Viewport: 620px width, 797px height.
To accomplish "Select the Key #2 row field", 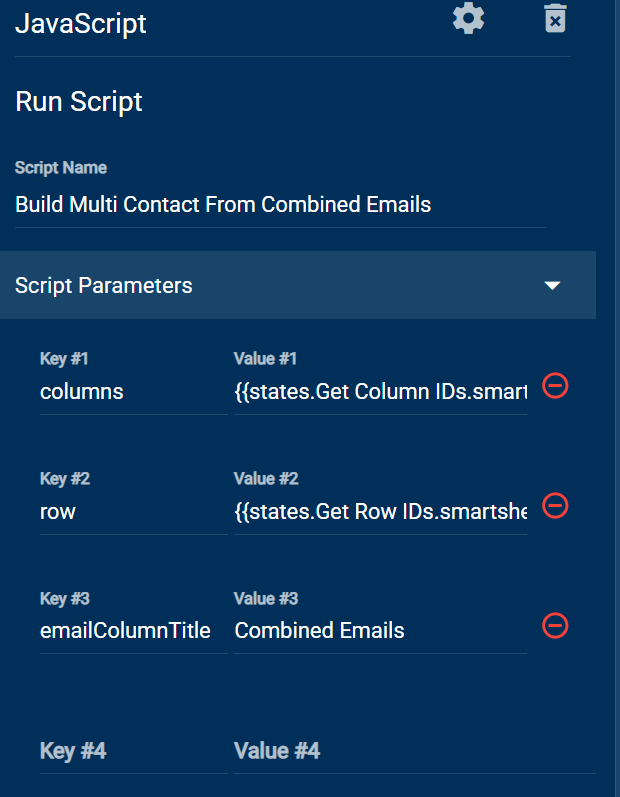I will point(134,511).
